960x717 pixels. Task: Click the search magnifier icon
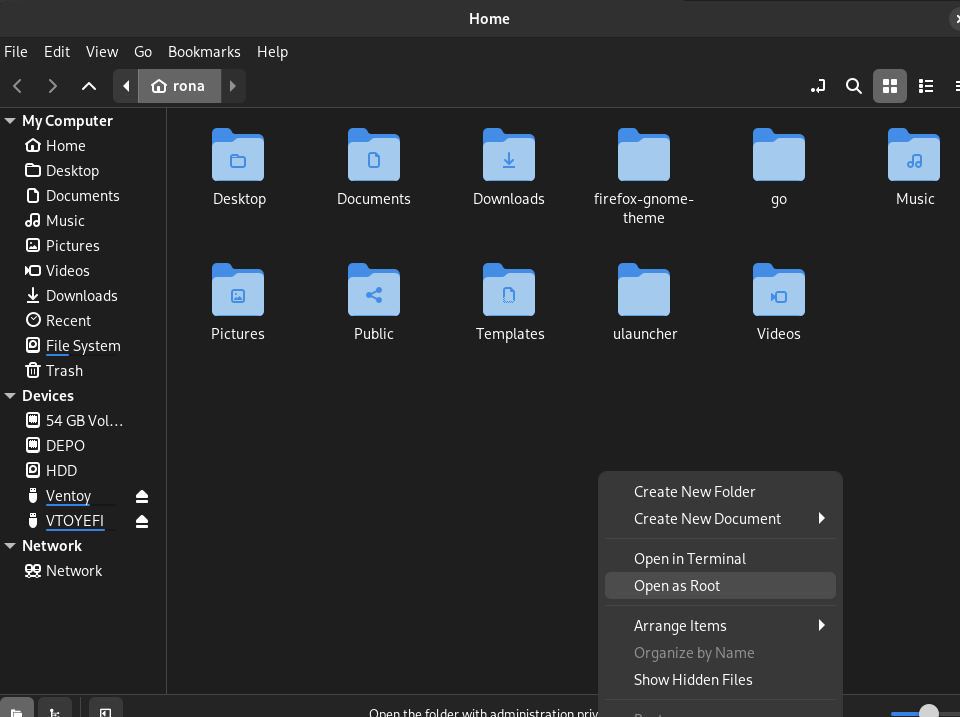853,86
